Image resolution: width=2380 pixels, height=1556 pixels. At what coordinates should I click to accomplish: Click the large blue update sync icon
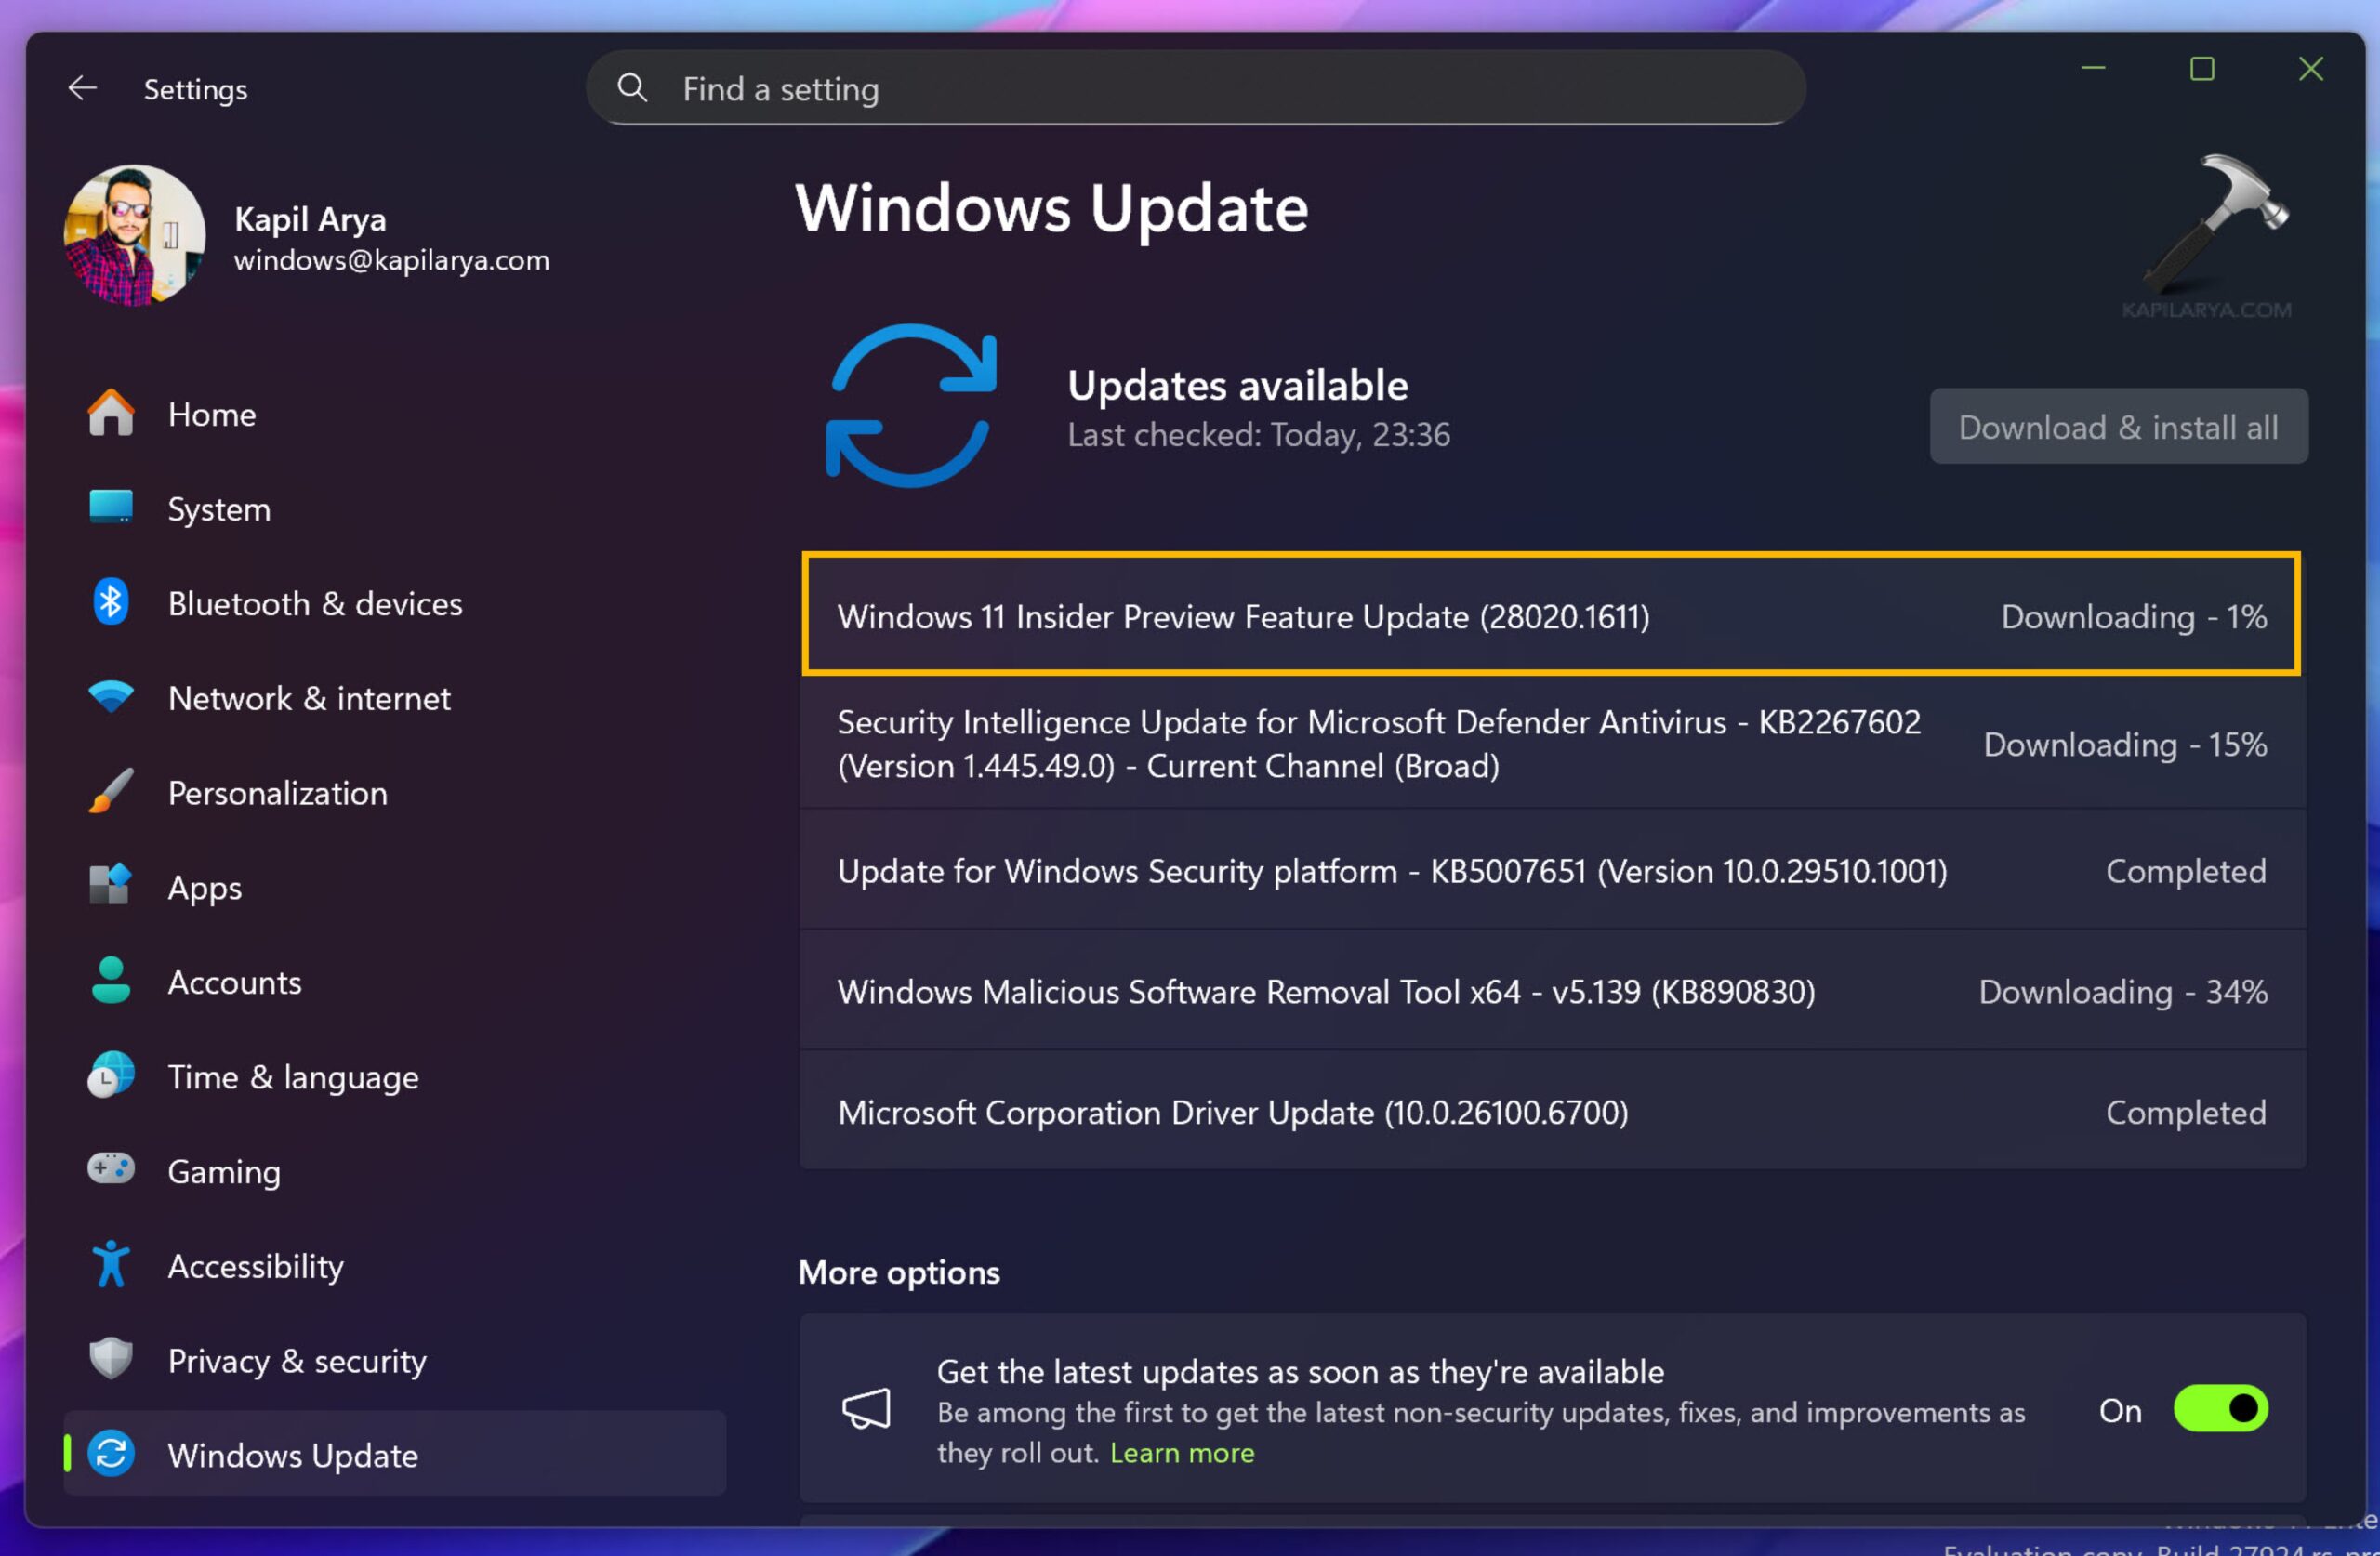pos(911,405)
